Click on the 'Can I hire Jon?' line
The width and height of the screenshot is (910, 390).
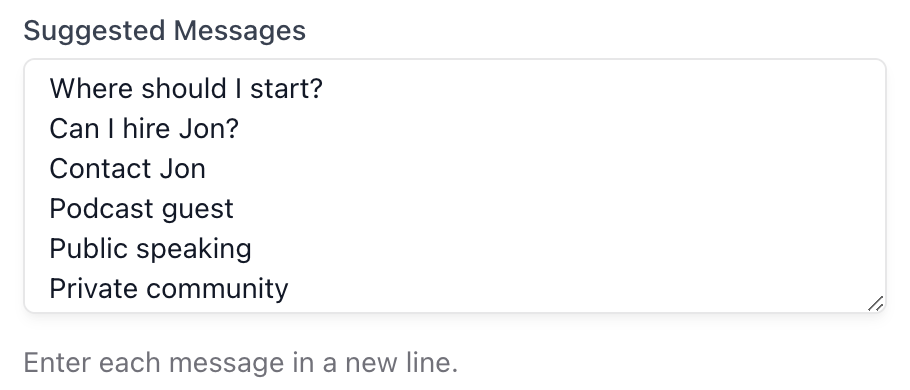coord(144,129)
